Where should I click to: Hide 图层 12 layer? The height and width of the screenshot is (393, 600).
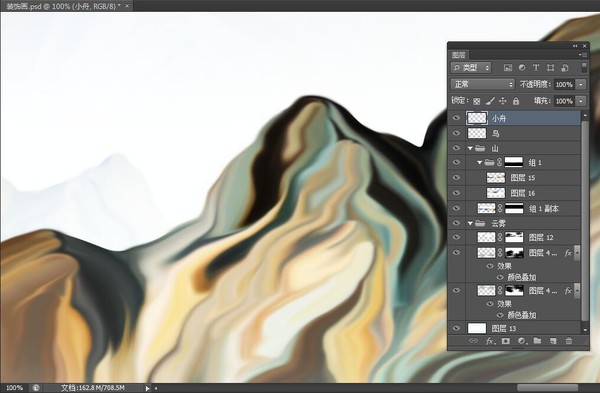(x=456, y=238)
